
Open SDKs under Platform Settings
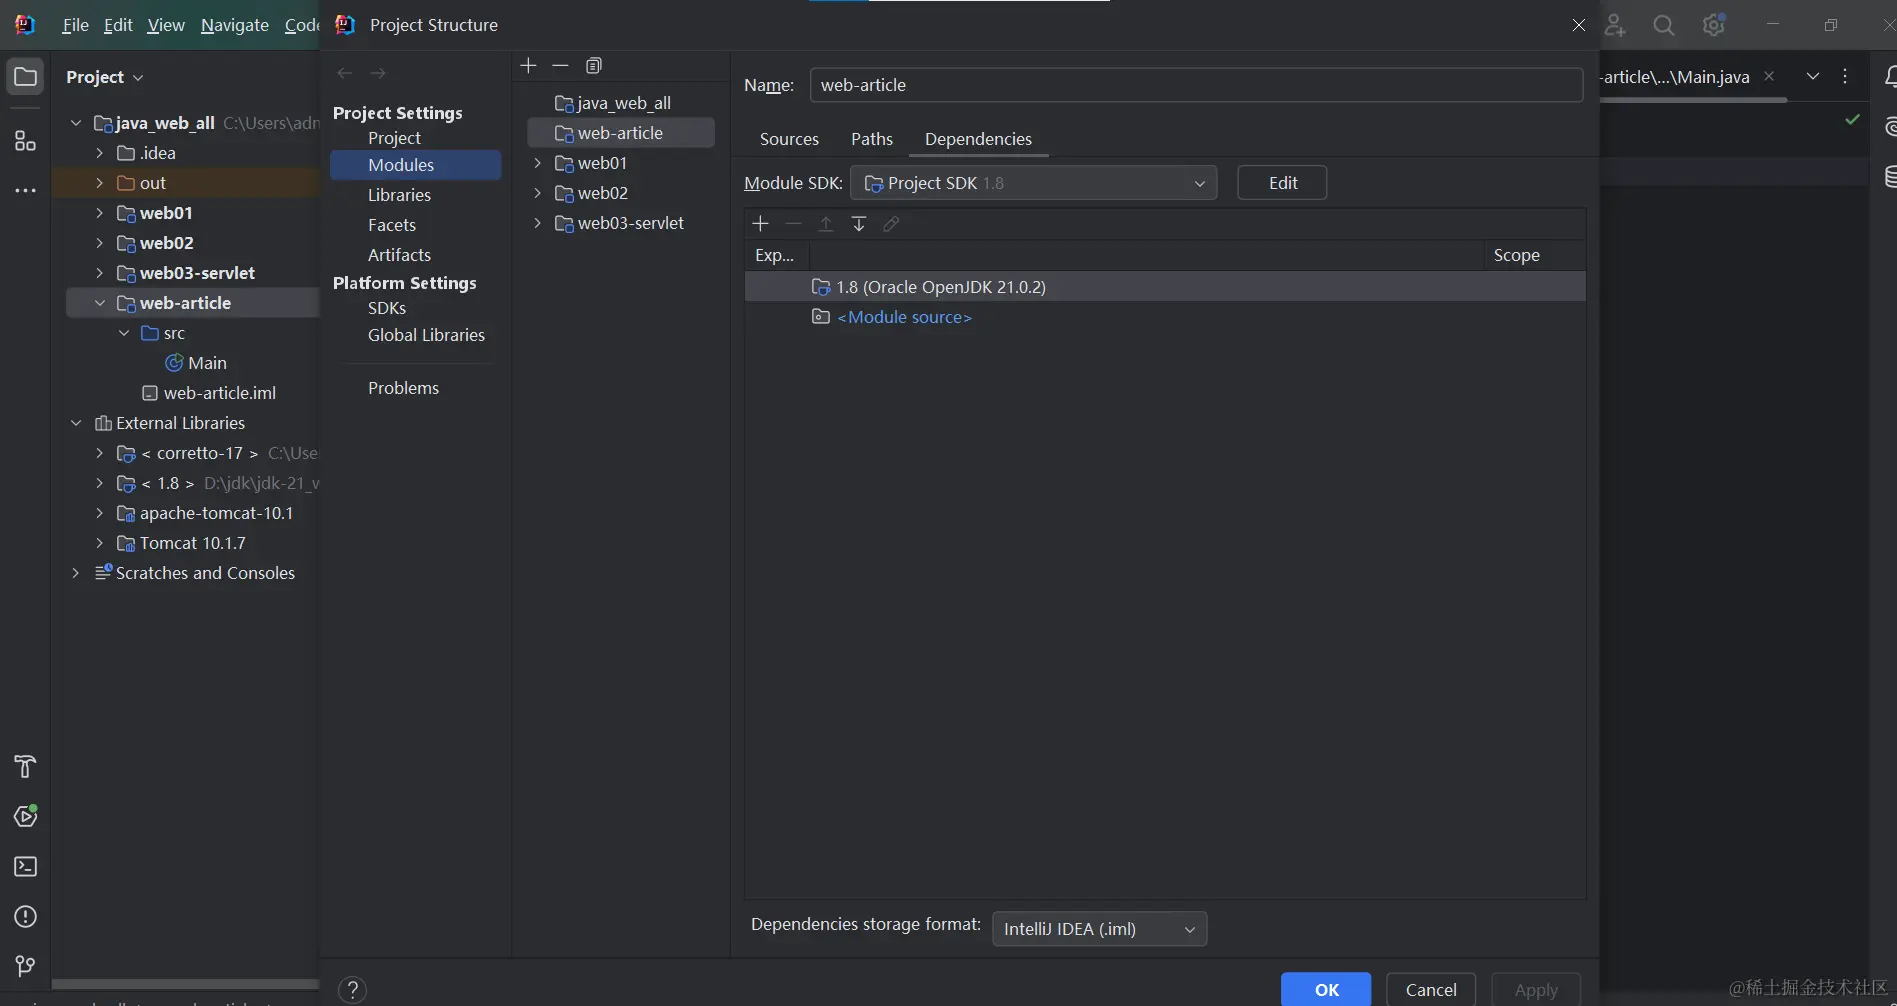click(387, 308)
